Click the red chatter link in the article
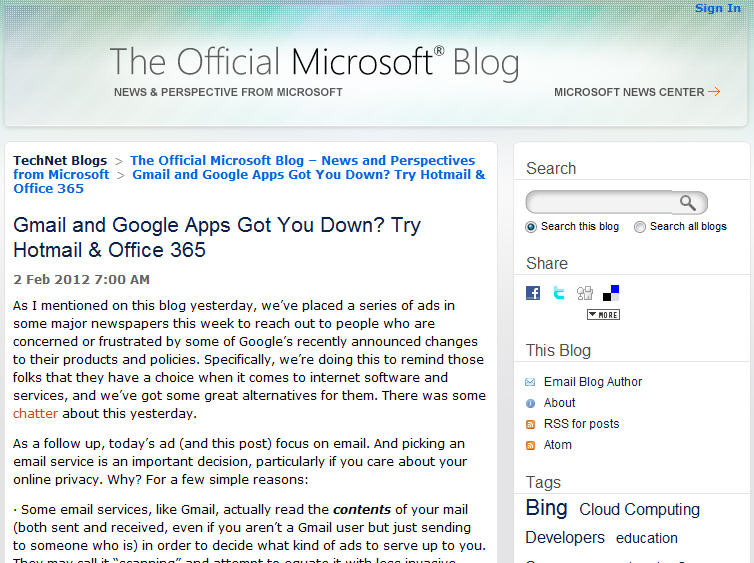Image resolution: width=754 pixels, height=563 pixels. tap(36, 413)
